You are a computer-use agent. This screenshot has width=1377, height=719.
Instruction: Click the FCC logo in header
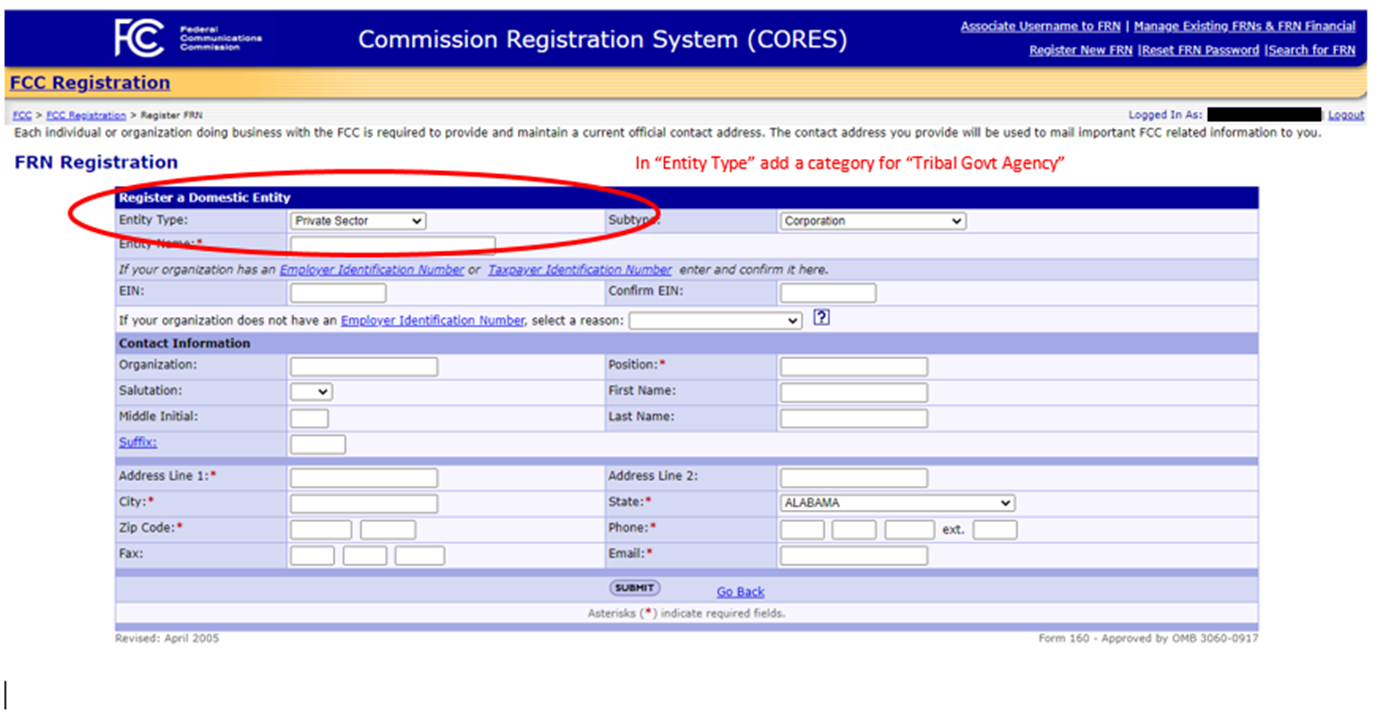(139, 38)
